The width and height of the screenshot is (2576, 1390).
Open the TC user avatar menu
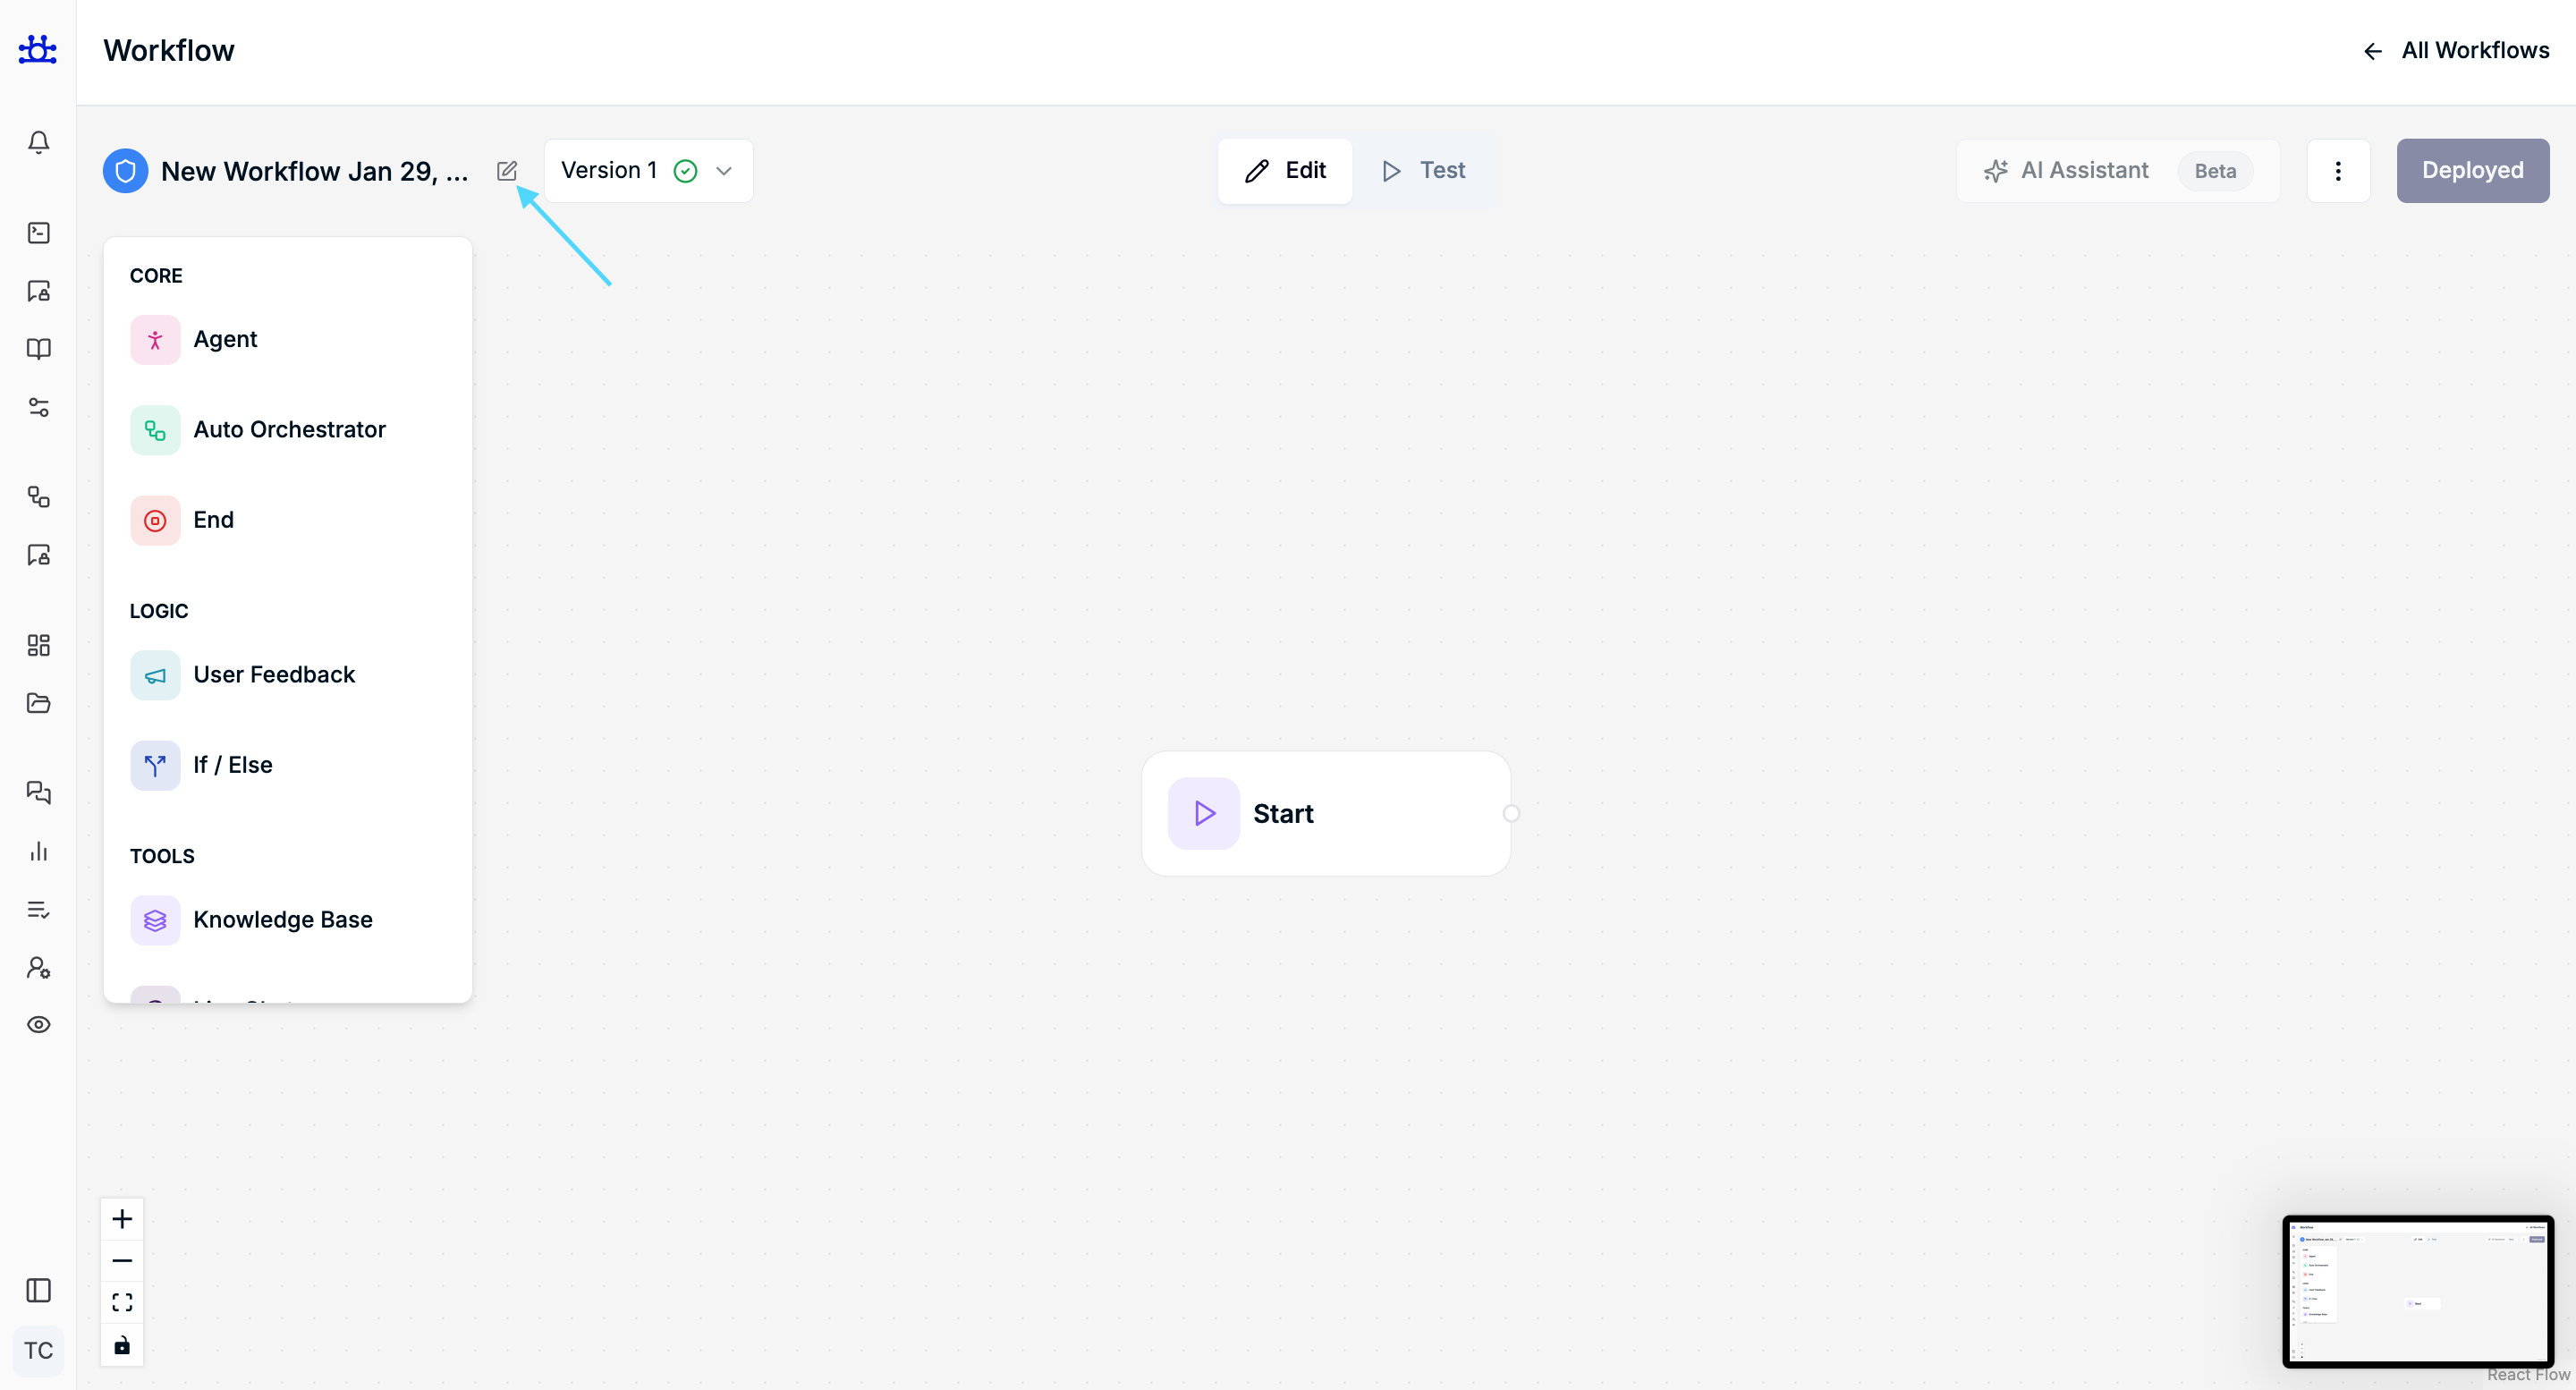click(38, 1351)
